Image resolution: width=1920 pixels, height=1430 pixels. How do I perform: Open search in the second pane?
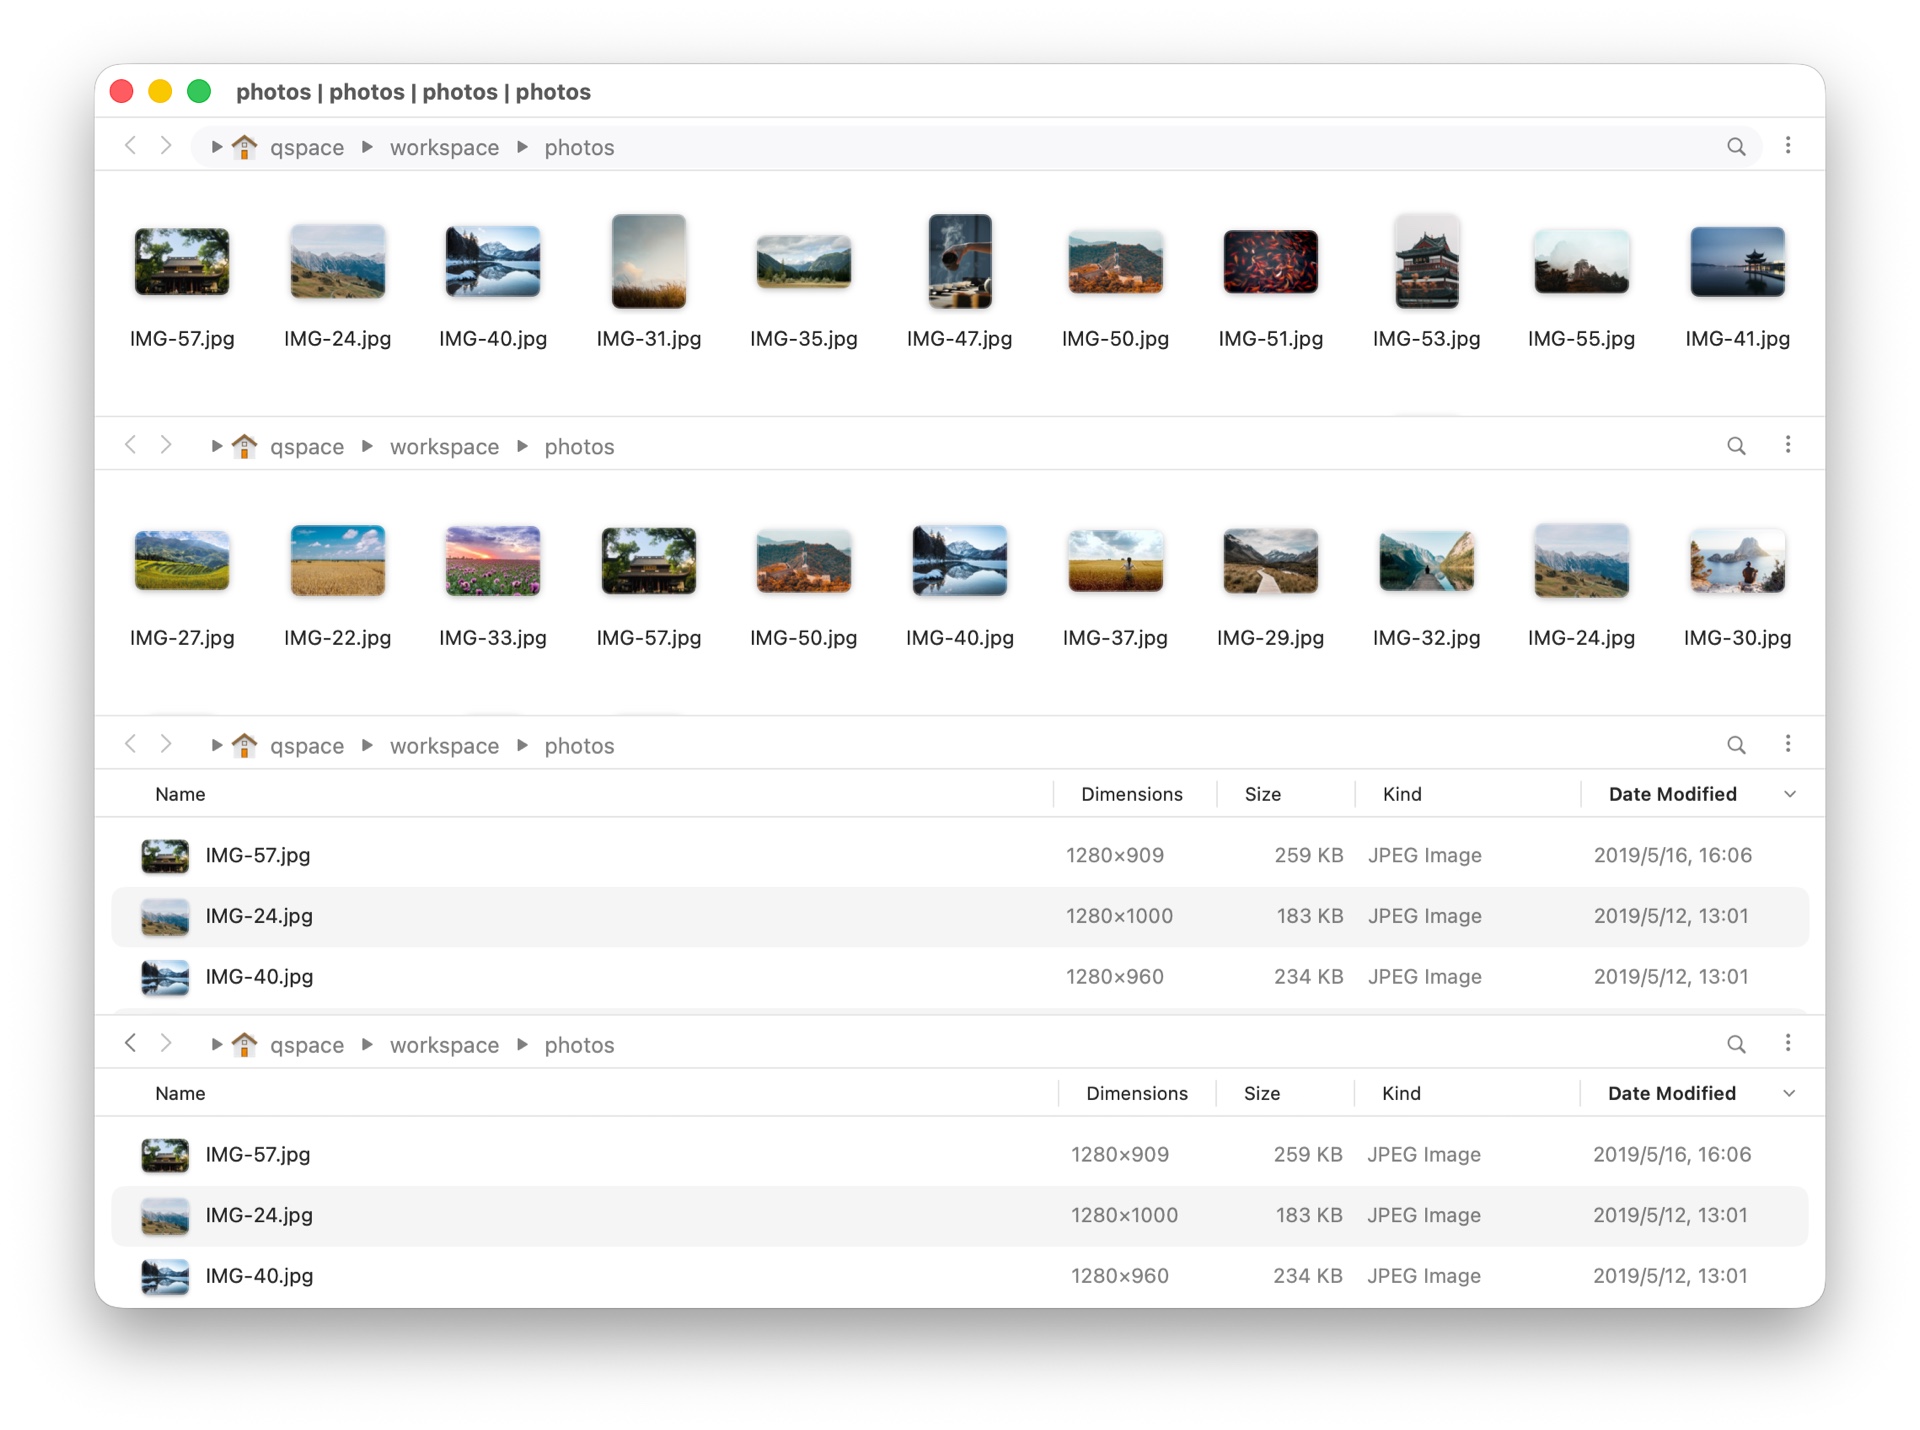(1737, 446)
